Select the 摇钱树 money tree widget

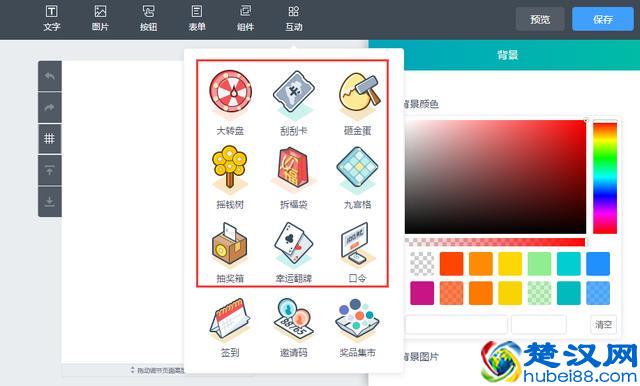coord(230,177)
